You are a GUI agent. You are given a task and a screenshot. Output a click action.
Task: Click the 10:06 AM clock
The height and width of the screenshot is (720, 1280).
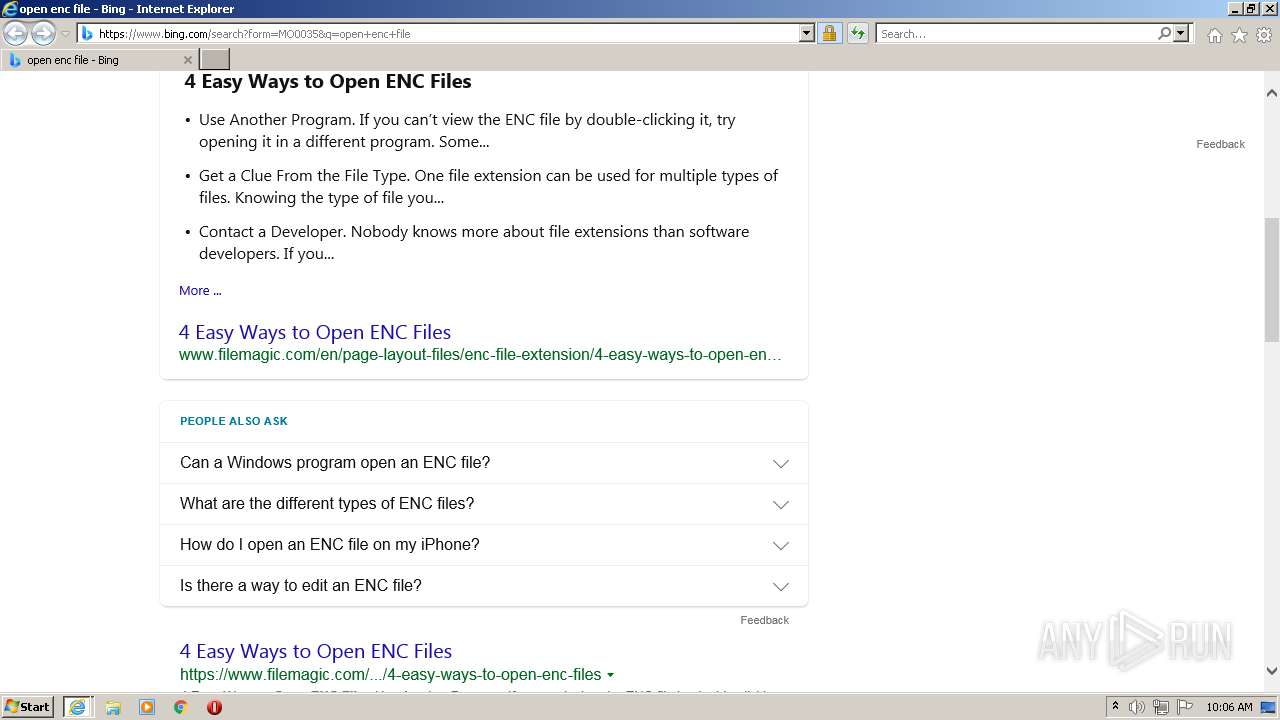point(1229,707)
